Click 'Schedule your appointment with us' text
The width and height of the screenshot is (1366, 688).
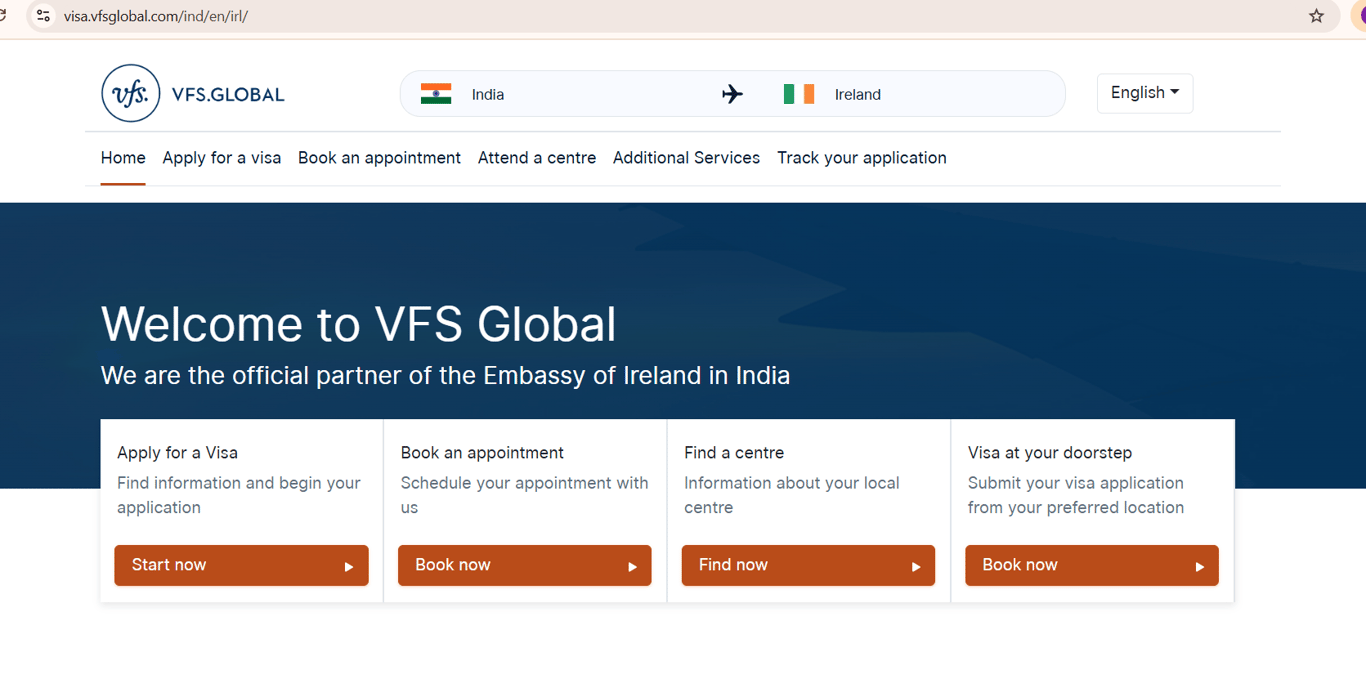(525, 495)
